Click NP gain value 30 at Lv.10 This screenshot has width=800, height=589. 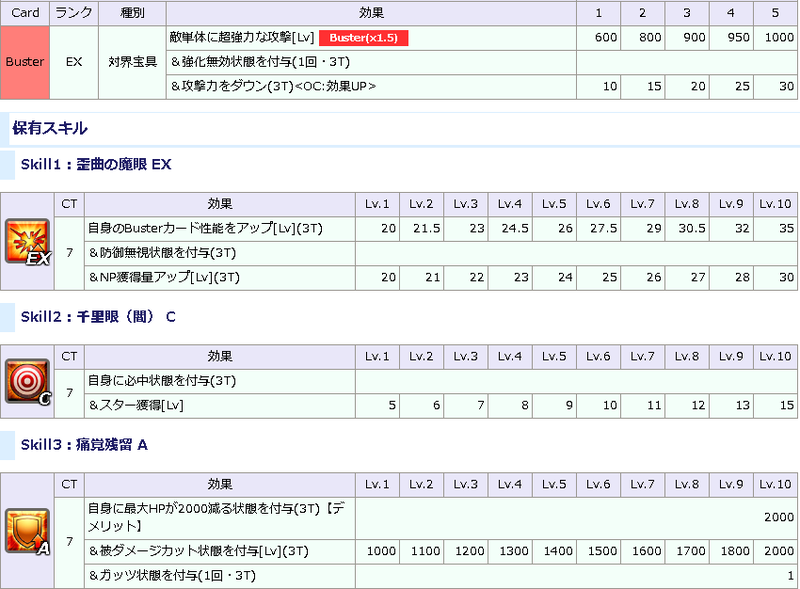[786, 278]
